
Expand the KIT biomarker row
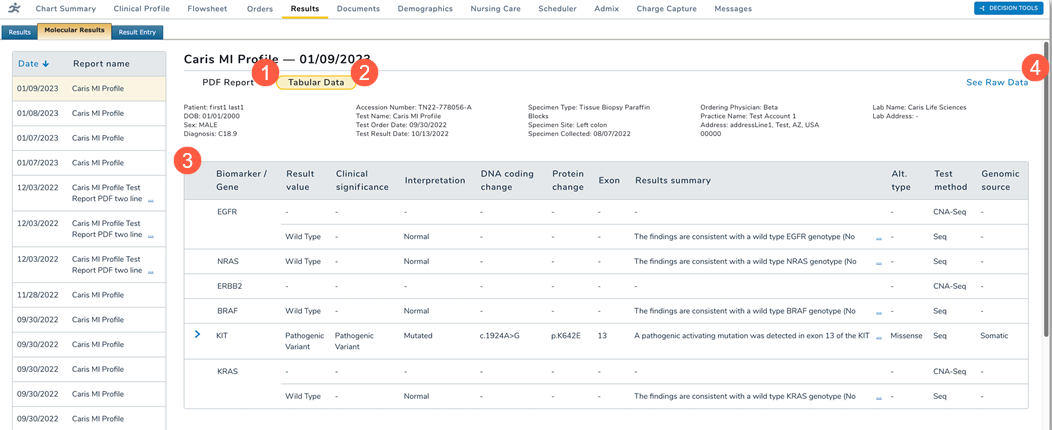point(197,335)
